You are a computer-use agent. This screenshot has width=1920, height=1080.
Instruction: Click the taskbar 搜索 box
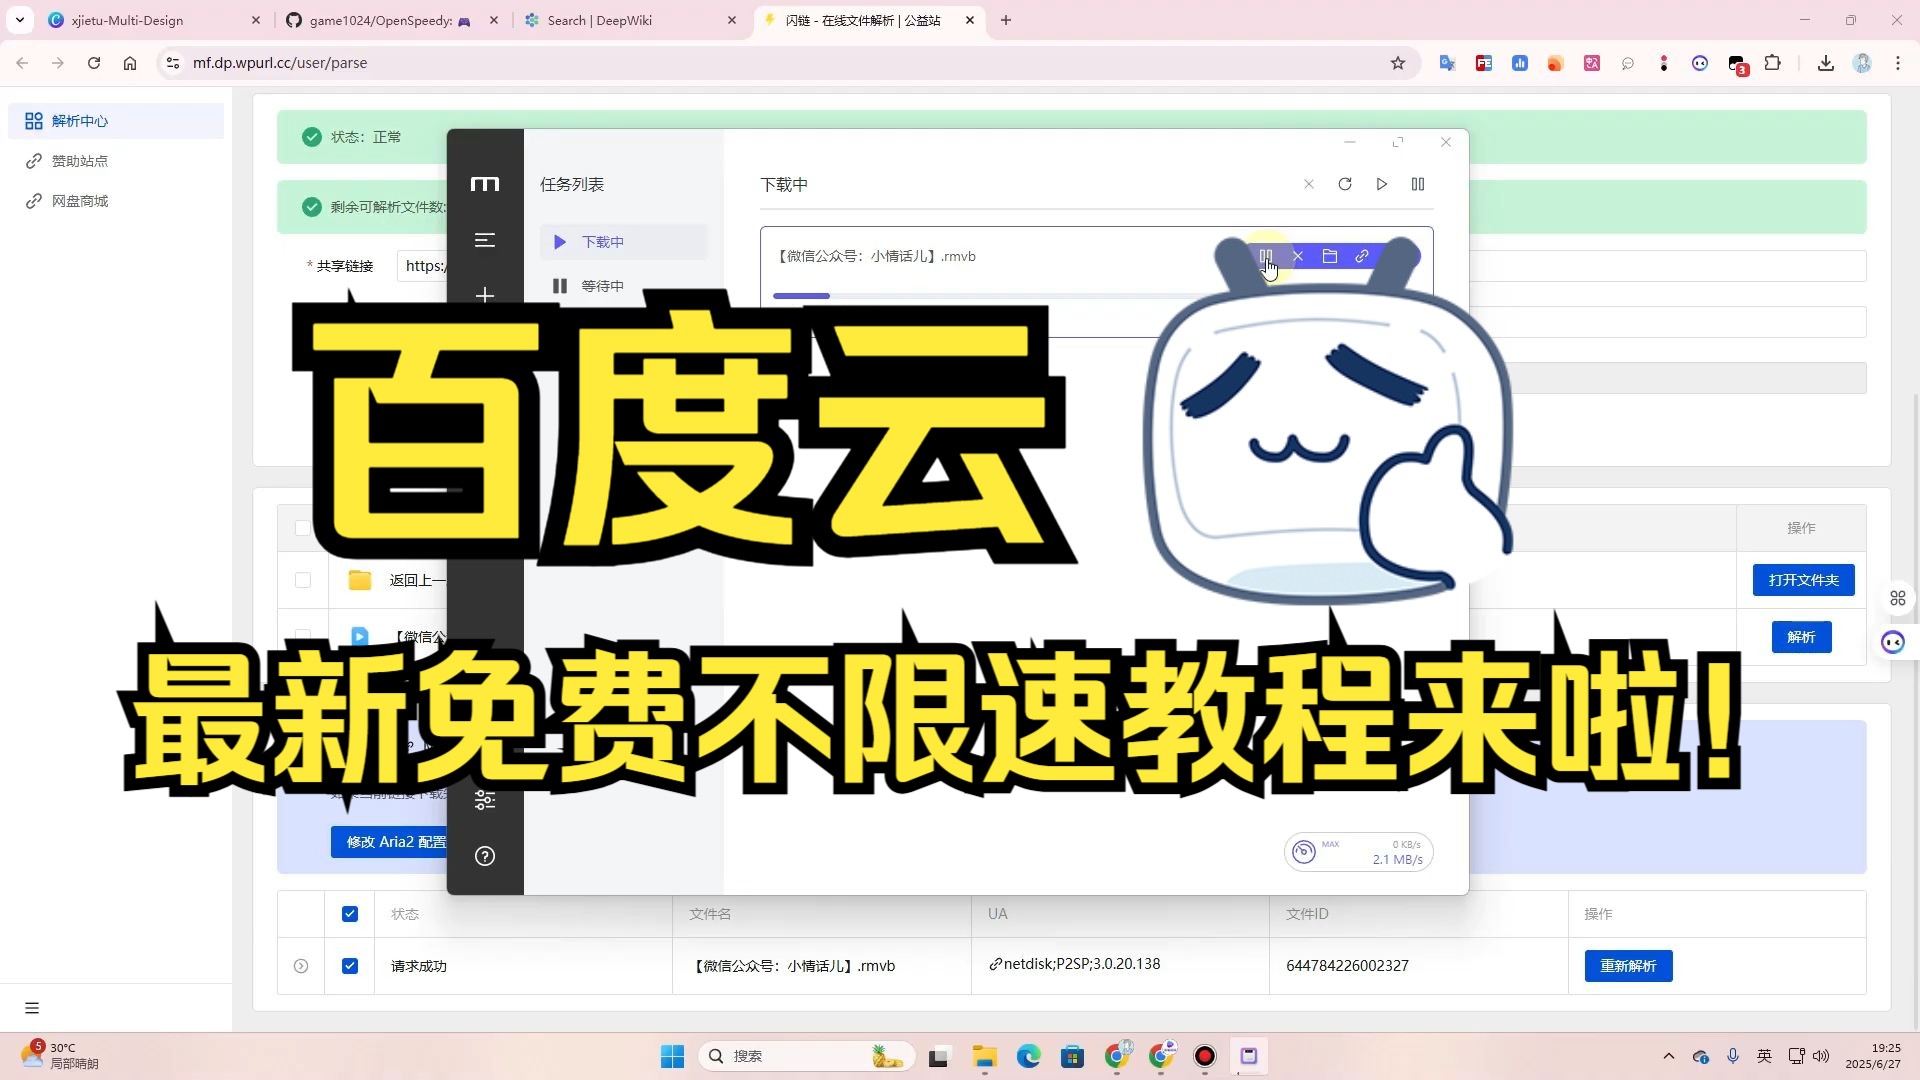click(x=808, y=1056)
